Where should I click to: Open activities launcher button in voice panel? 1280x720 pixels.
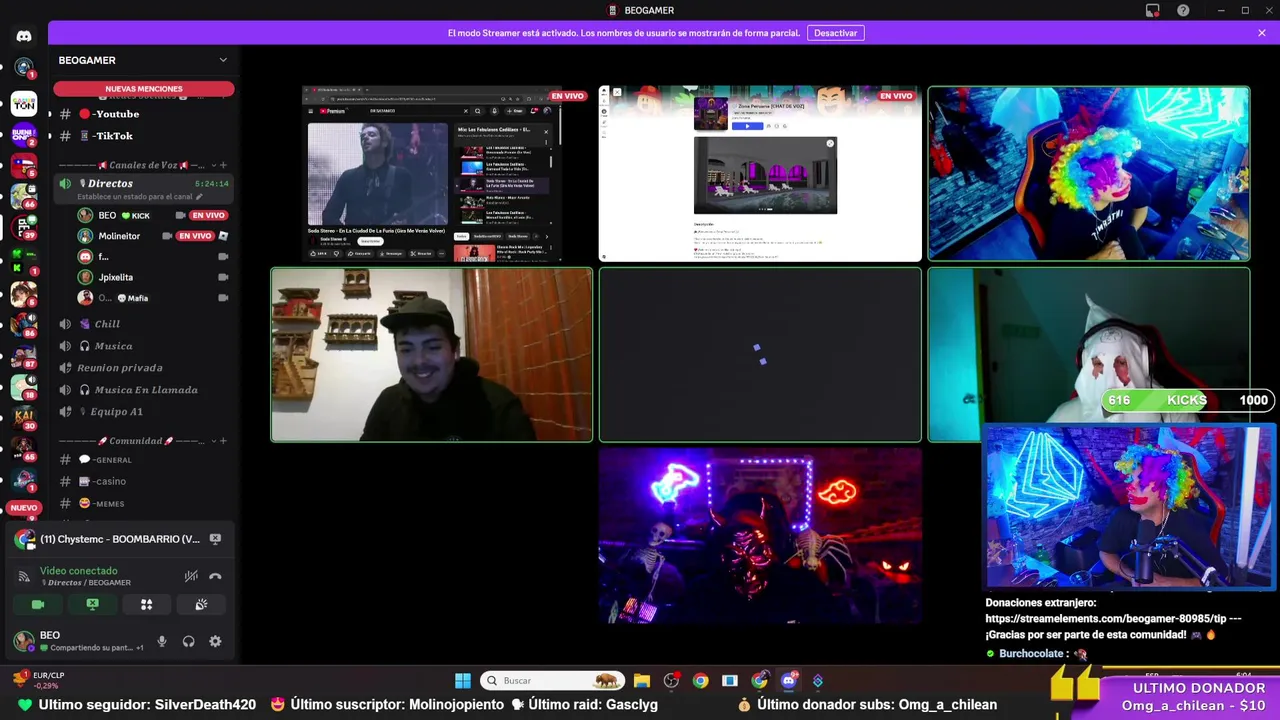(x=146, y=604)
